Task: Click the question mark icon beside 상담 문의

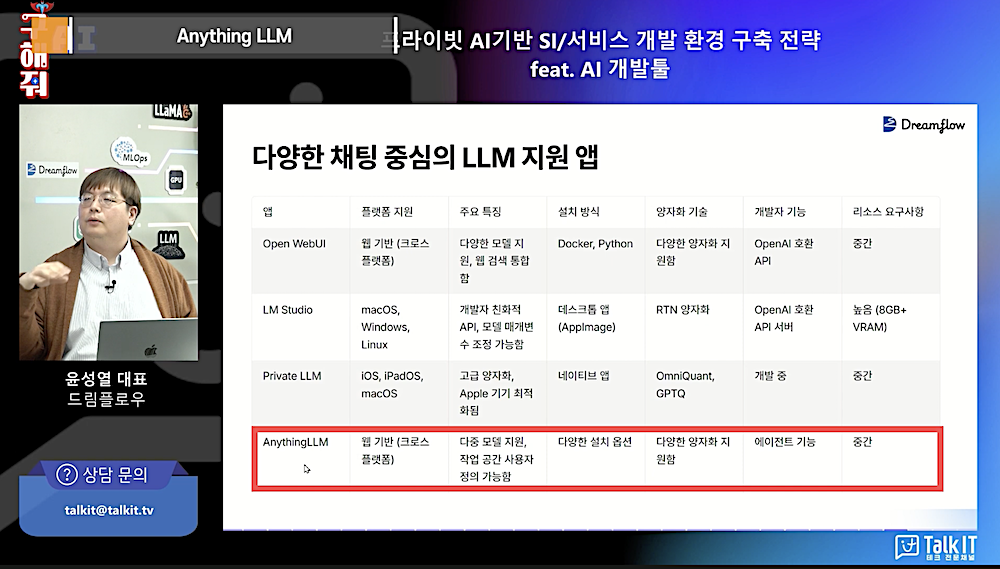Action: click(x=66, y=475)
